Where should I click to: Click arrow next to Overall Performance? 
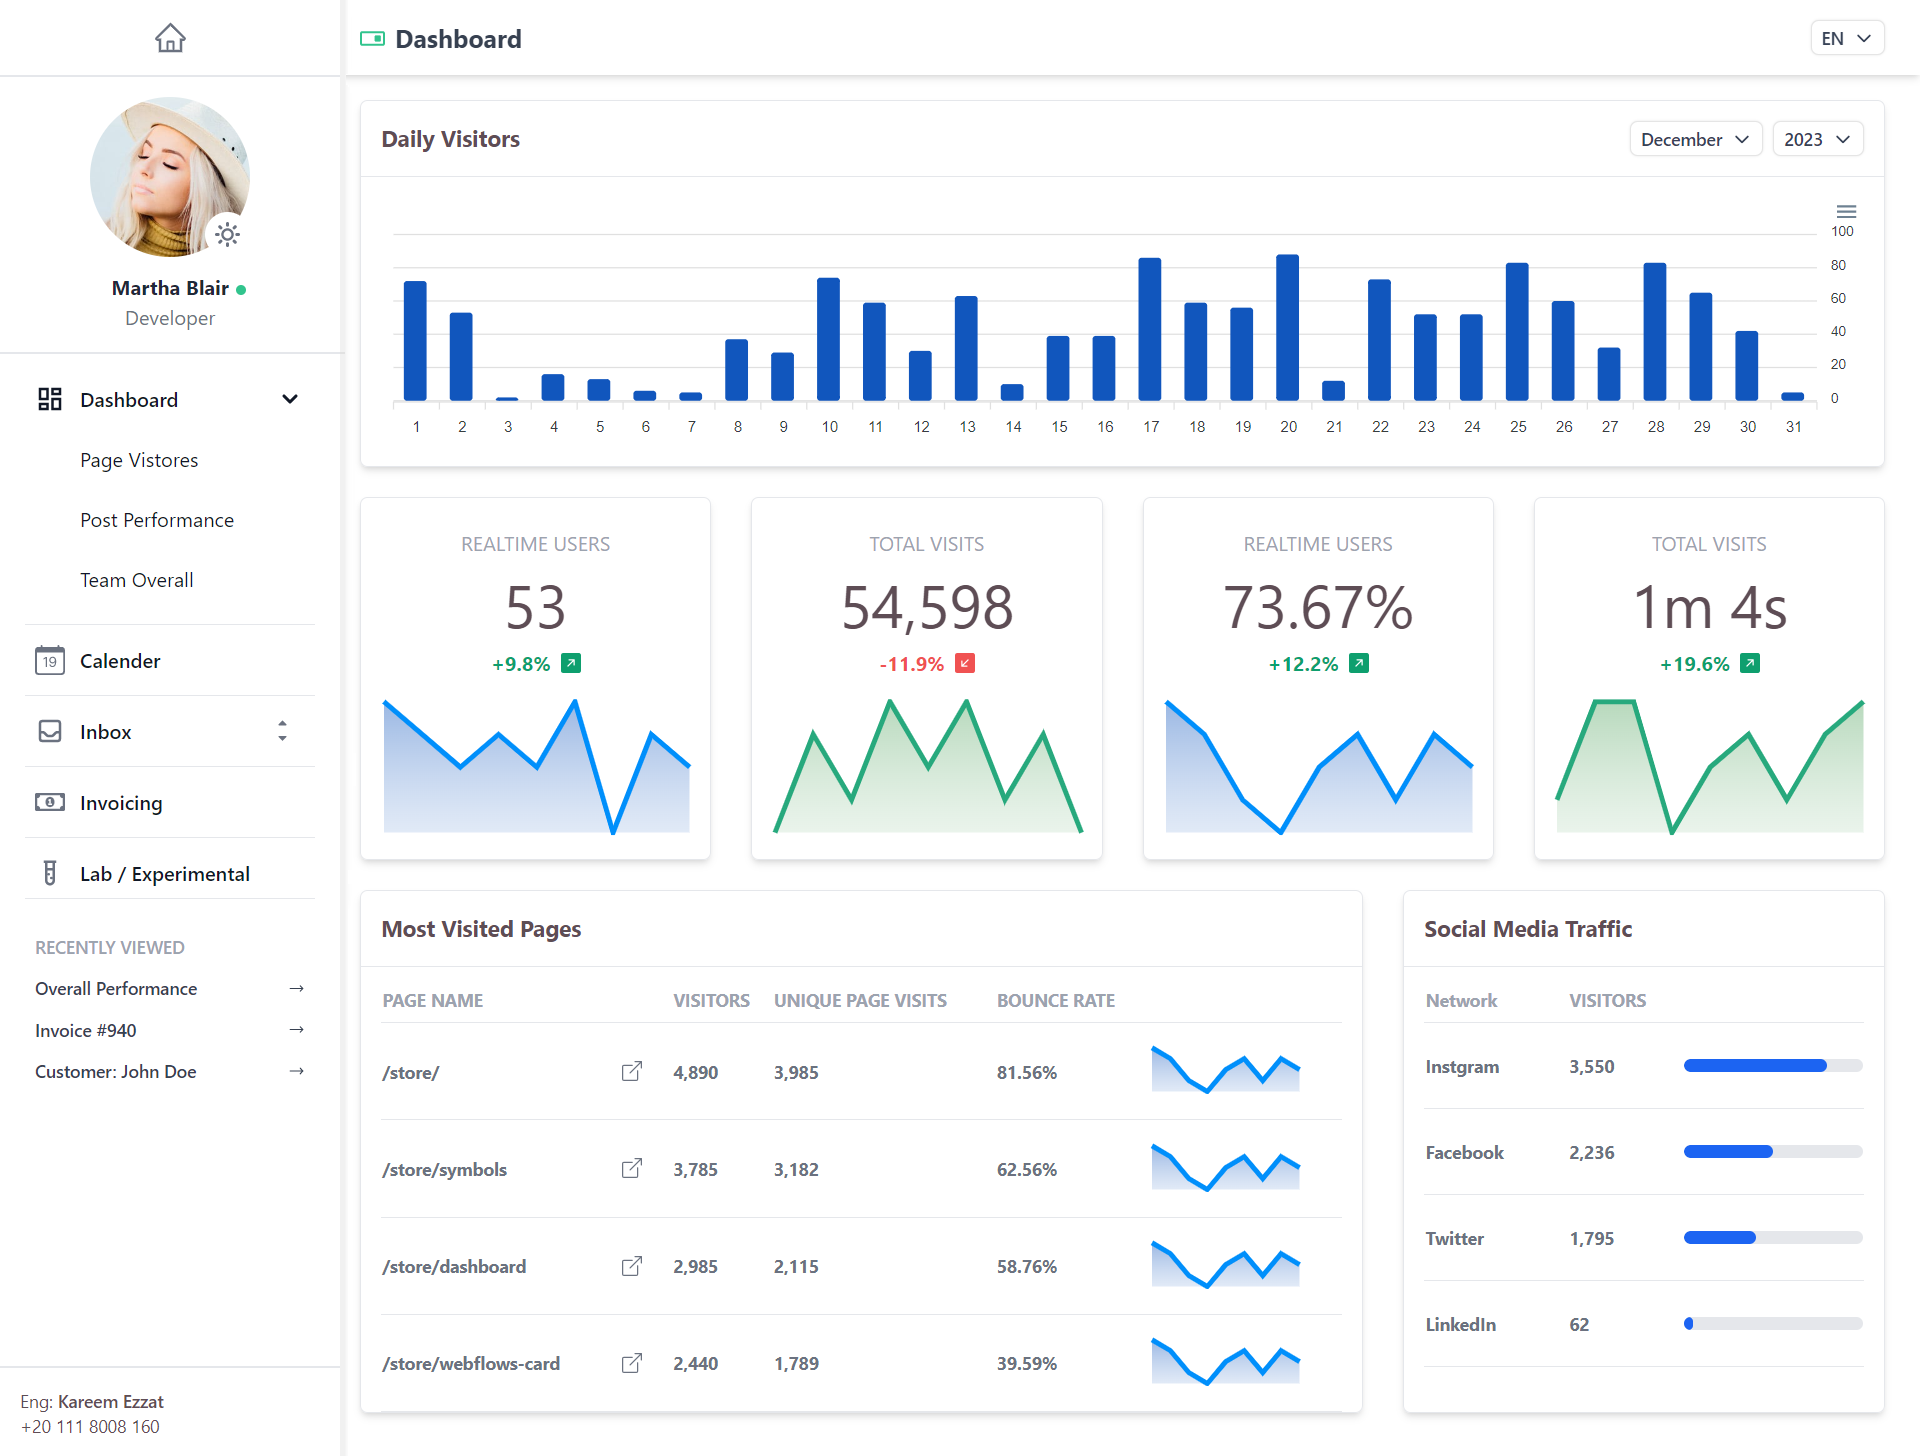(296, 988)
